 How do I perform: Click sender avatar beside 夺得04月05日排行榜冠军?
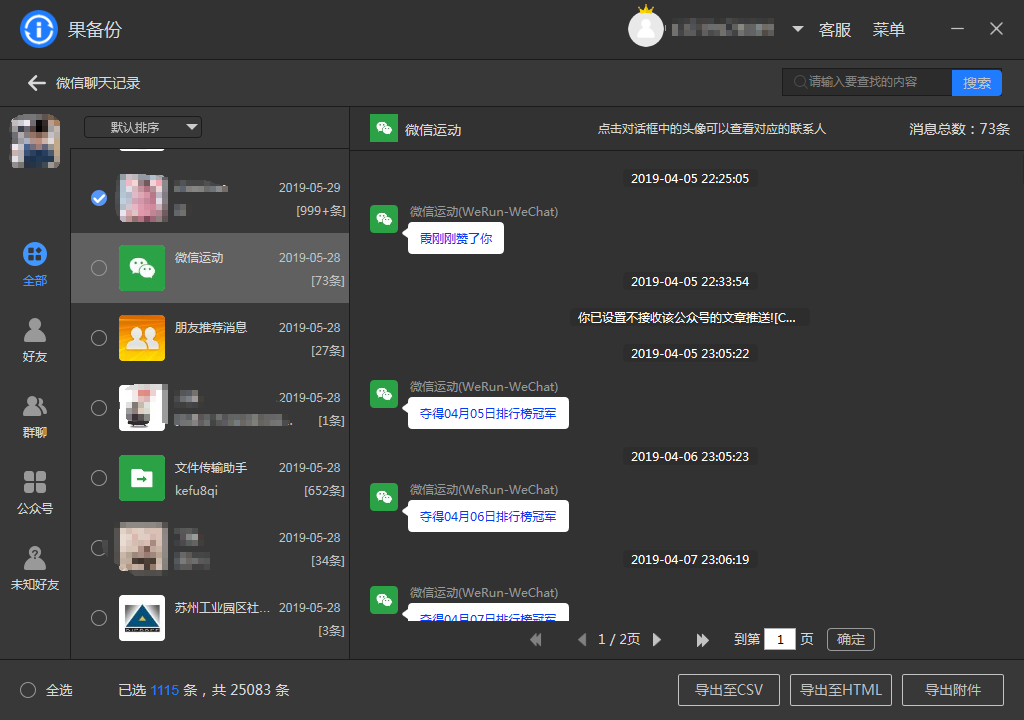pos(384,394)
